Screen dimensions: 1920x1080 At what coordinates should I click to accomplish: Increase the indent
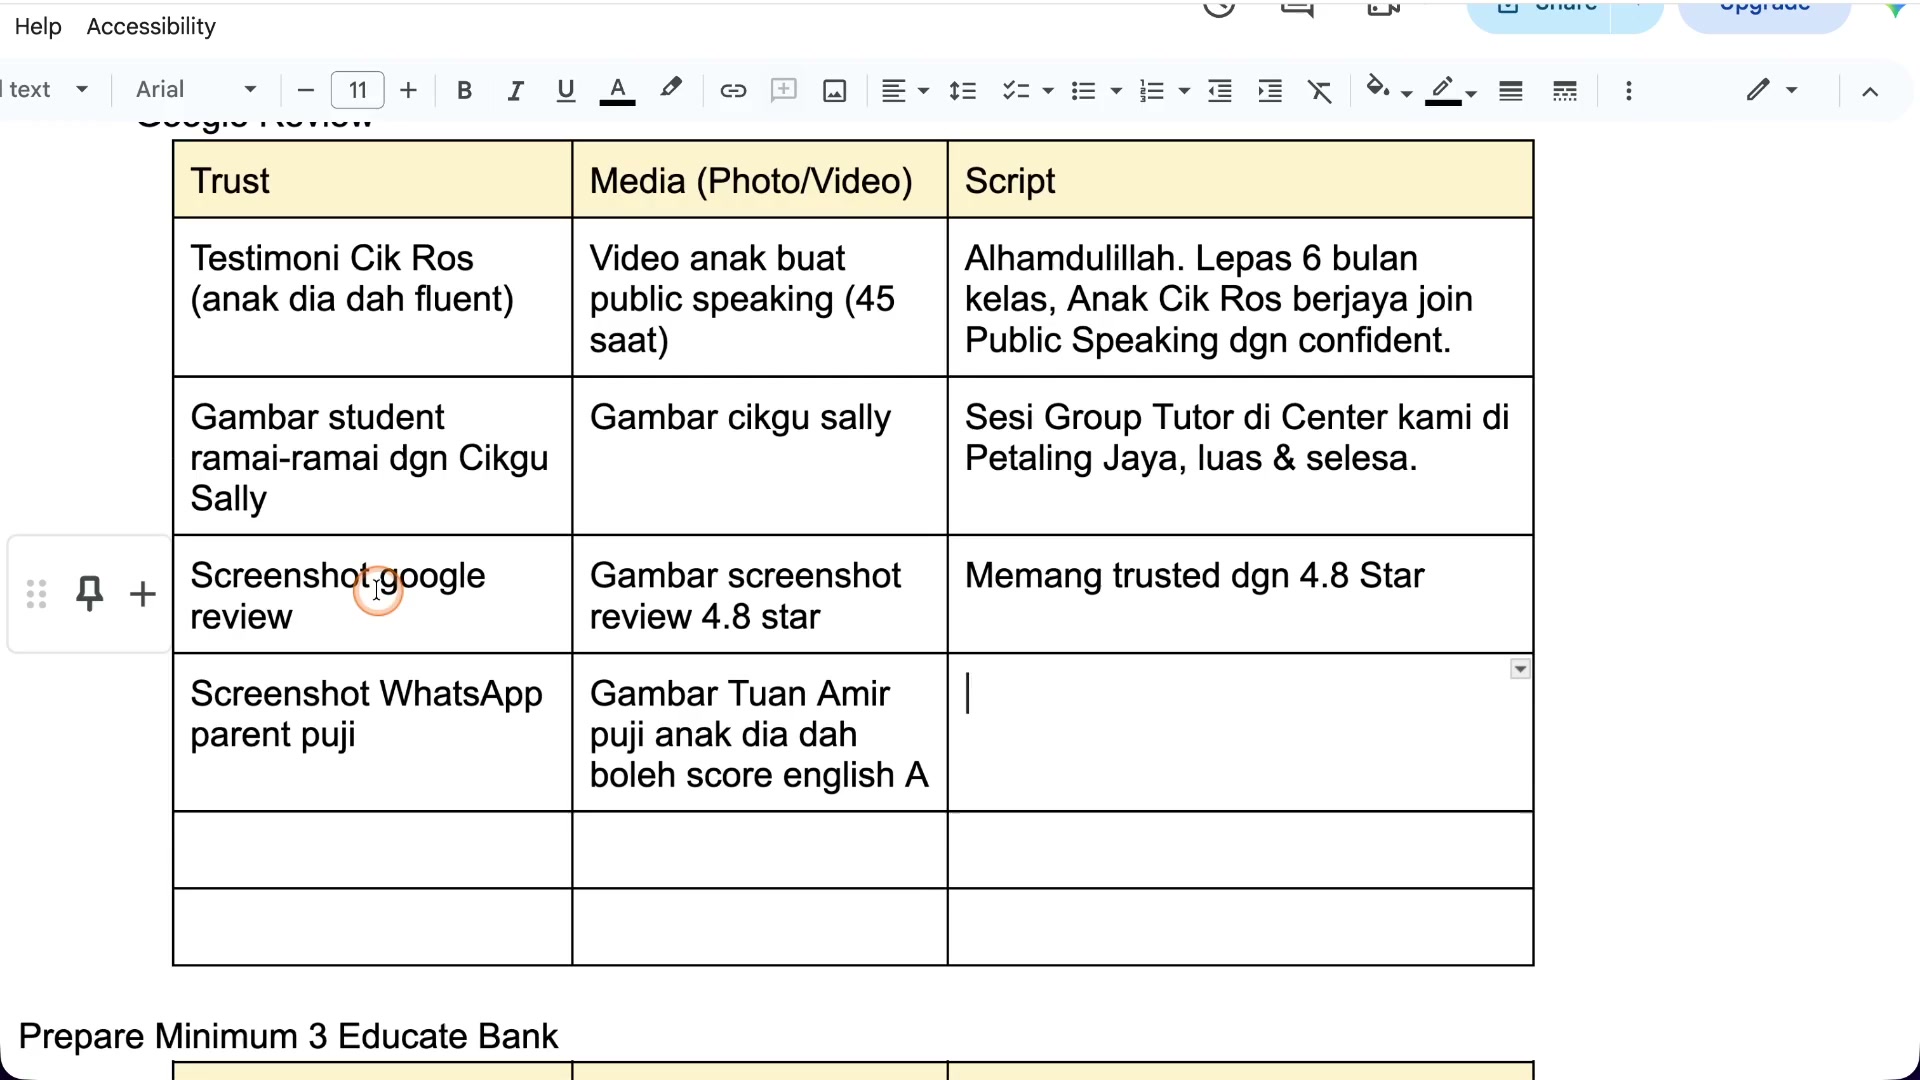pos(1270,91)
